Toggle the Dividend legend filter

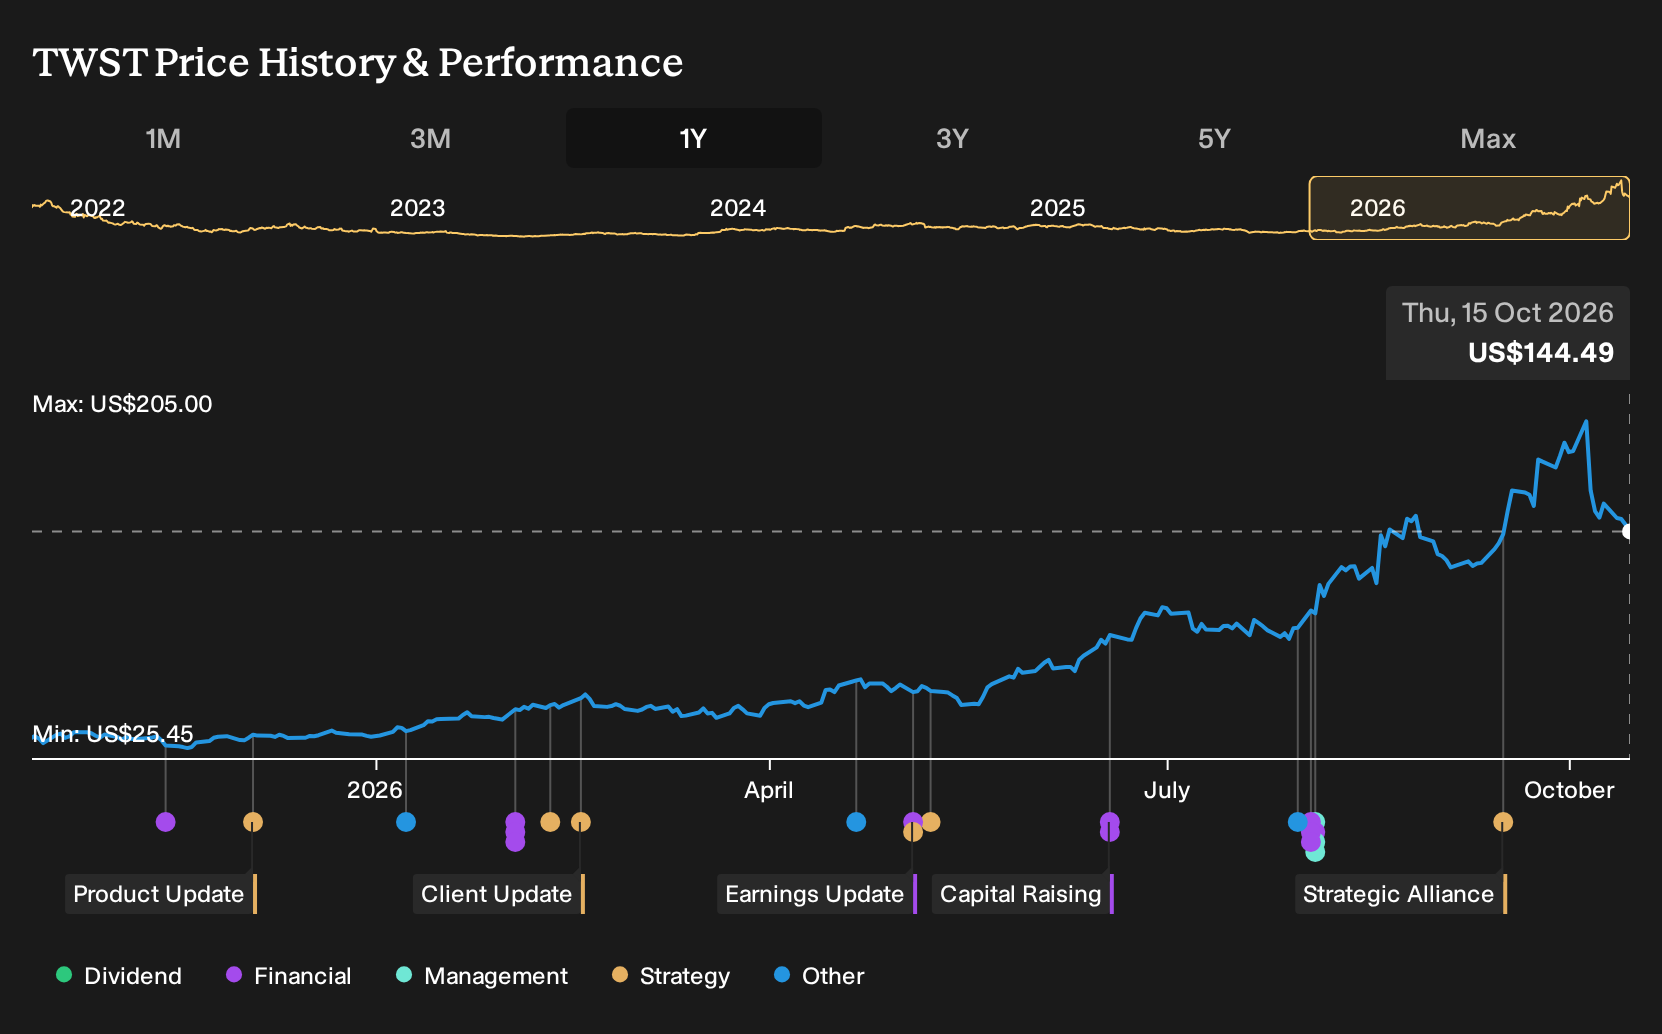[x=119, y=976]
